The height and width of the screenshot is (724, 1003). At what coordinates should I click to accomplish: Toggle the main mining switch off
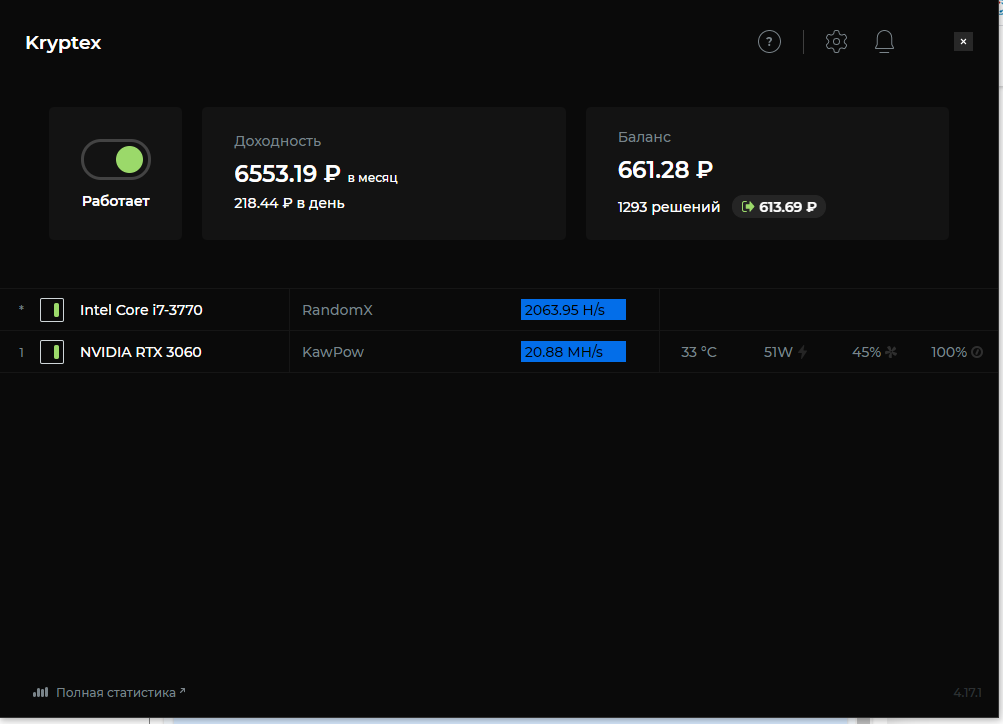116,159
